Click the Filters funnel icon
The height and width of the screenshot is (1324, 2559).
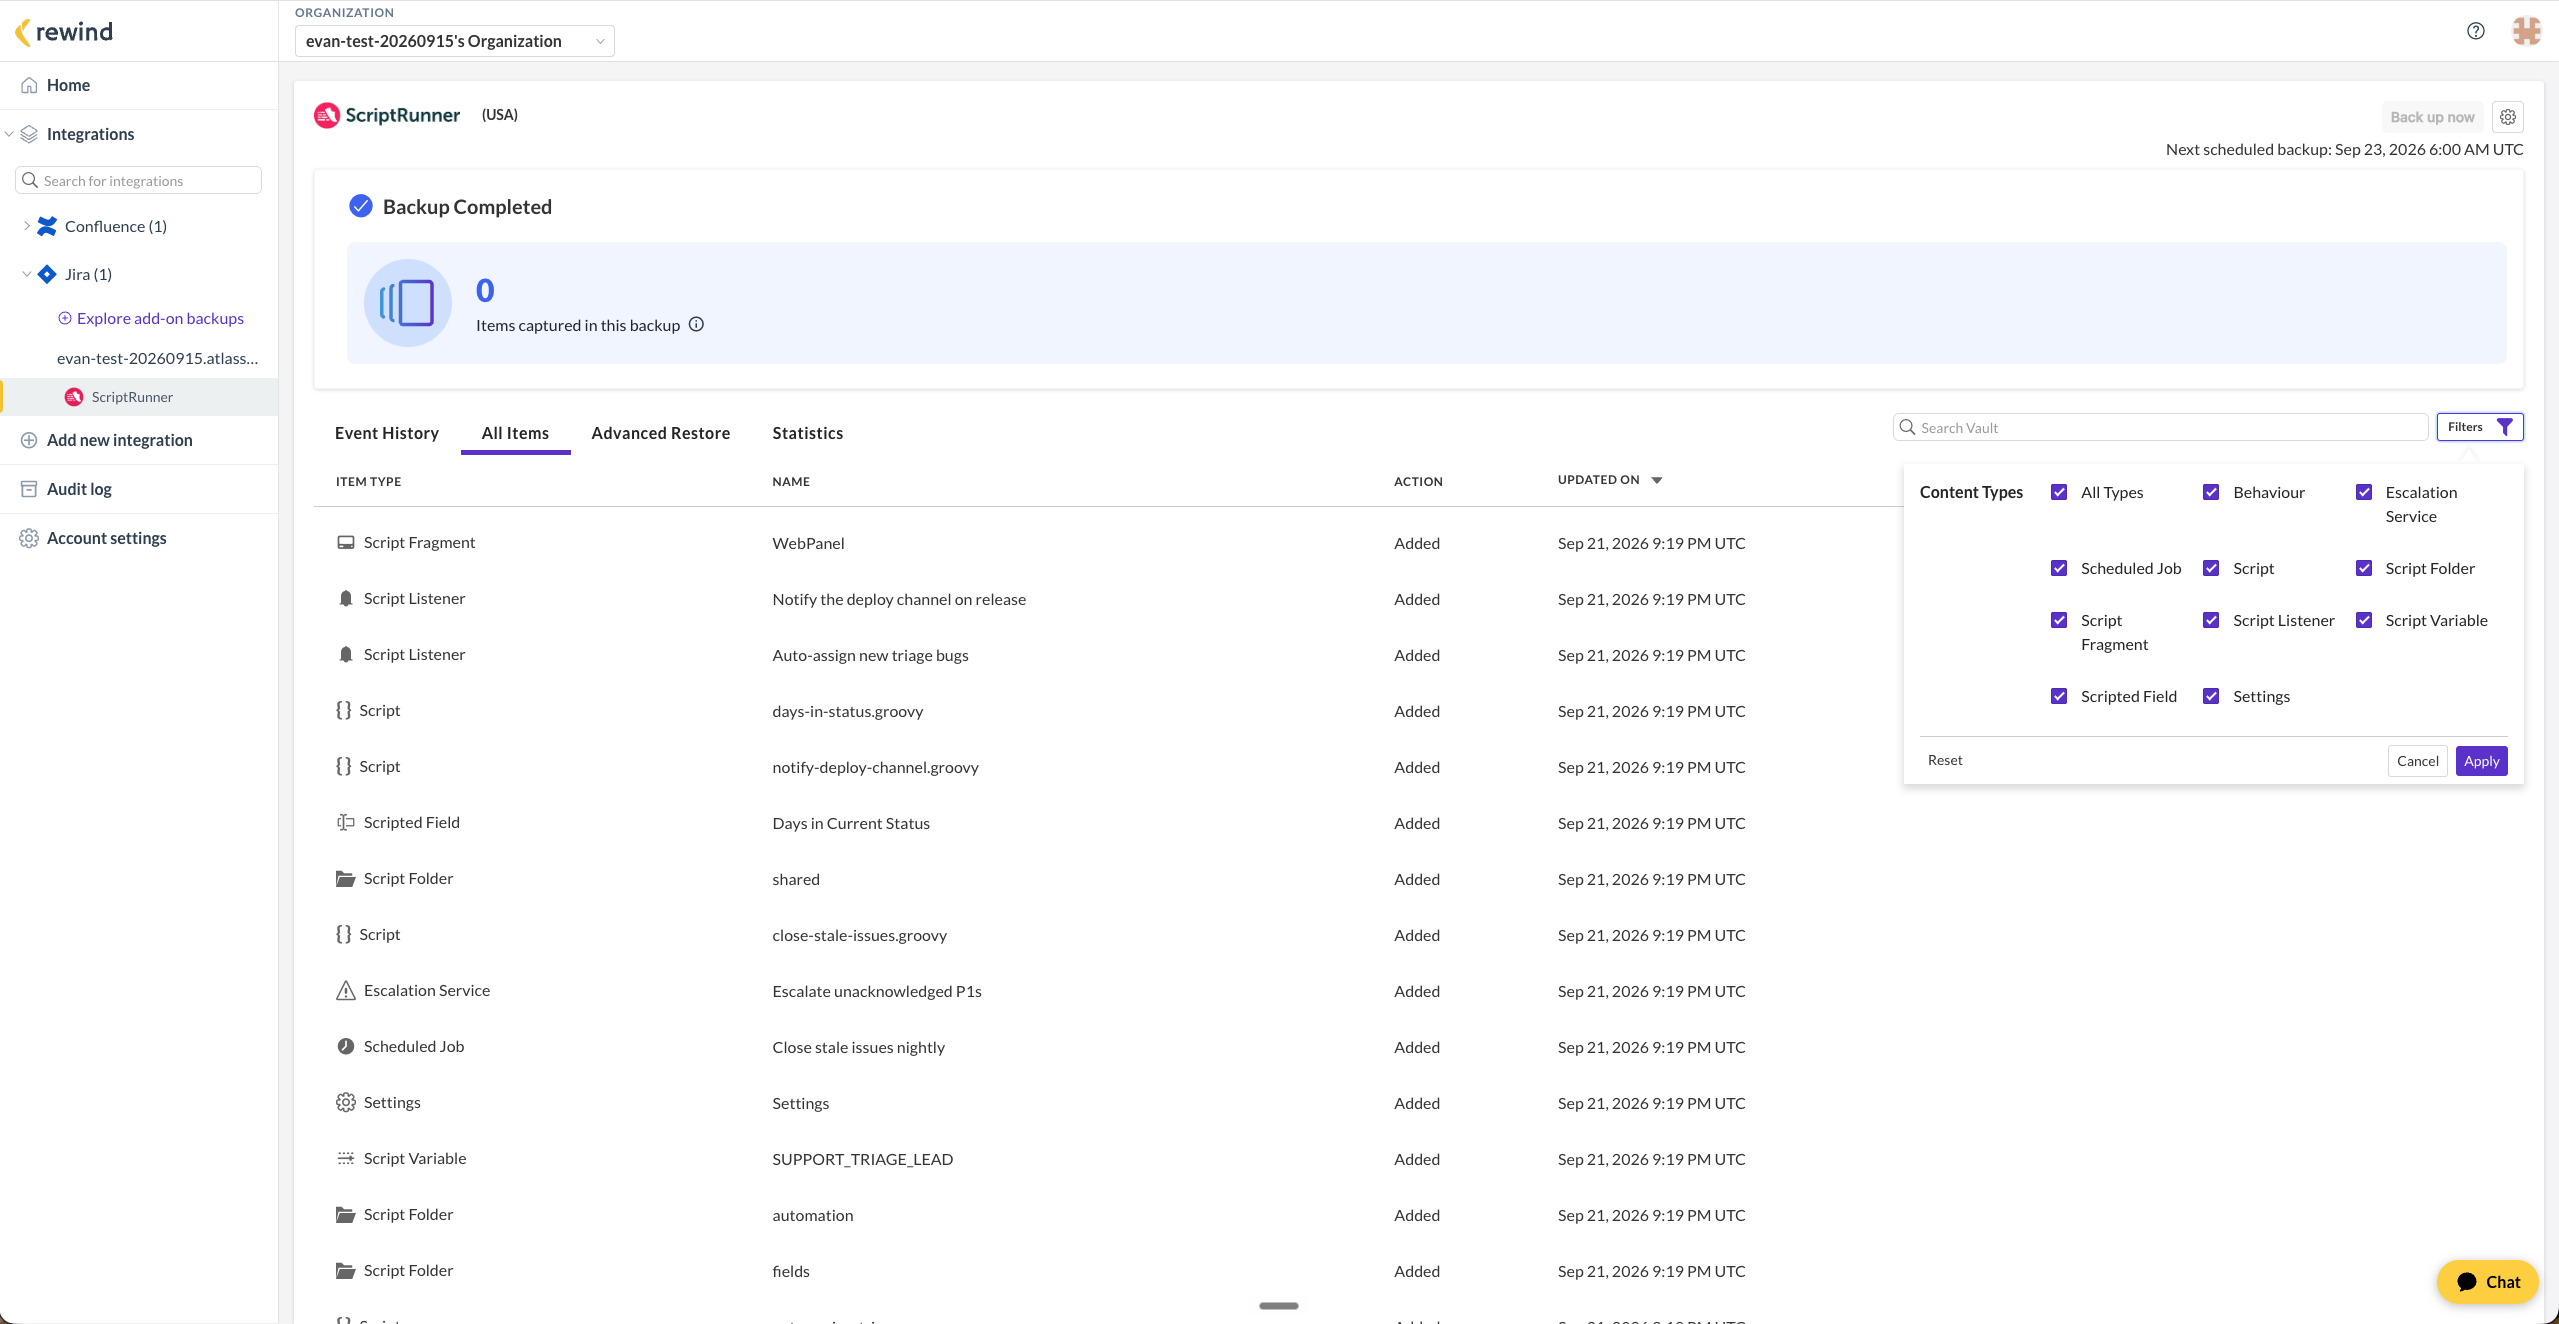(2504, 427)
